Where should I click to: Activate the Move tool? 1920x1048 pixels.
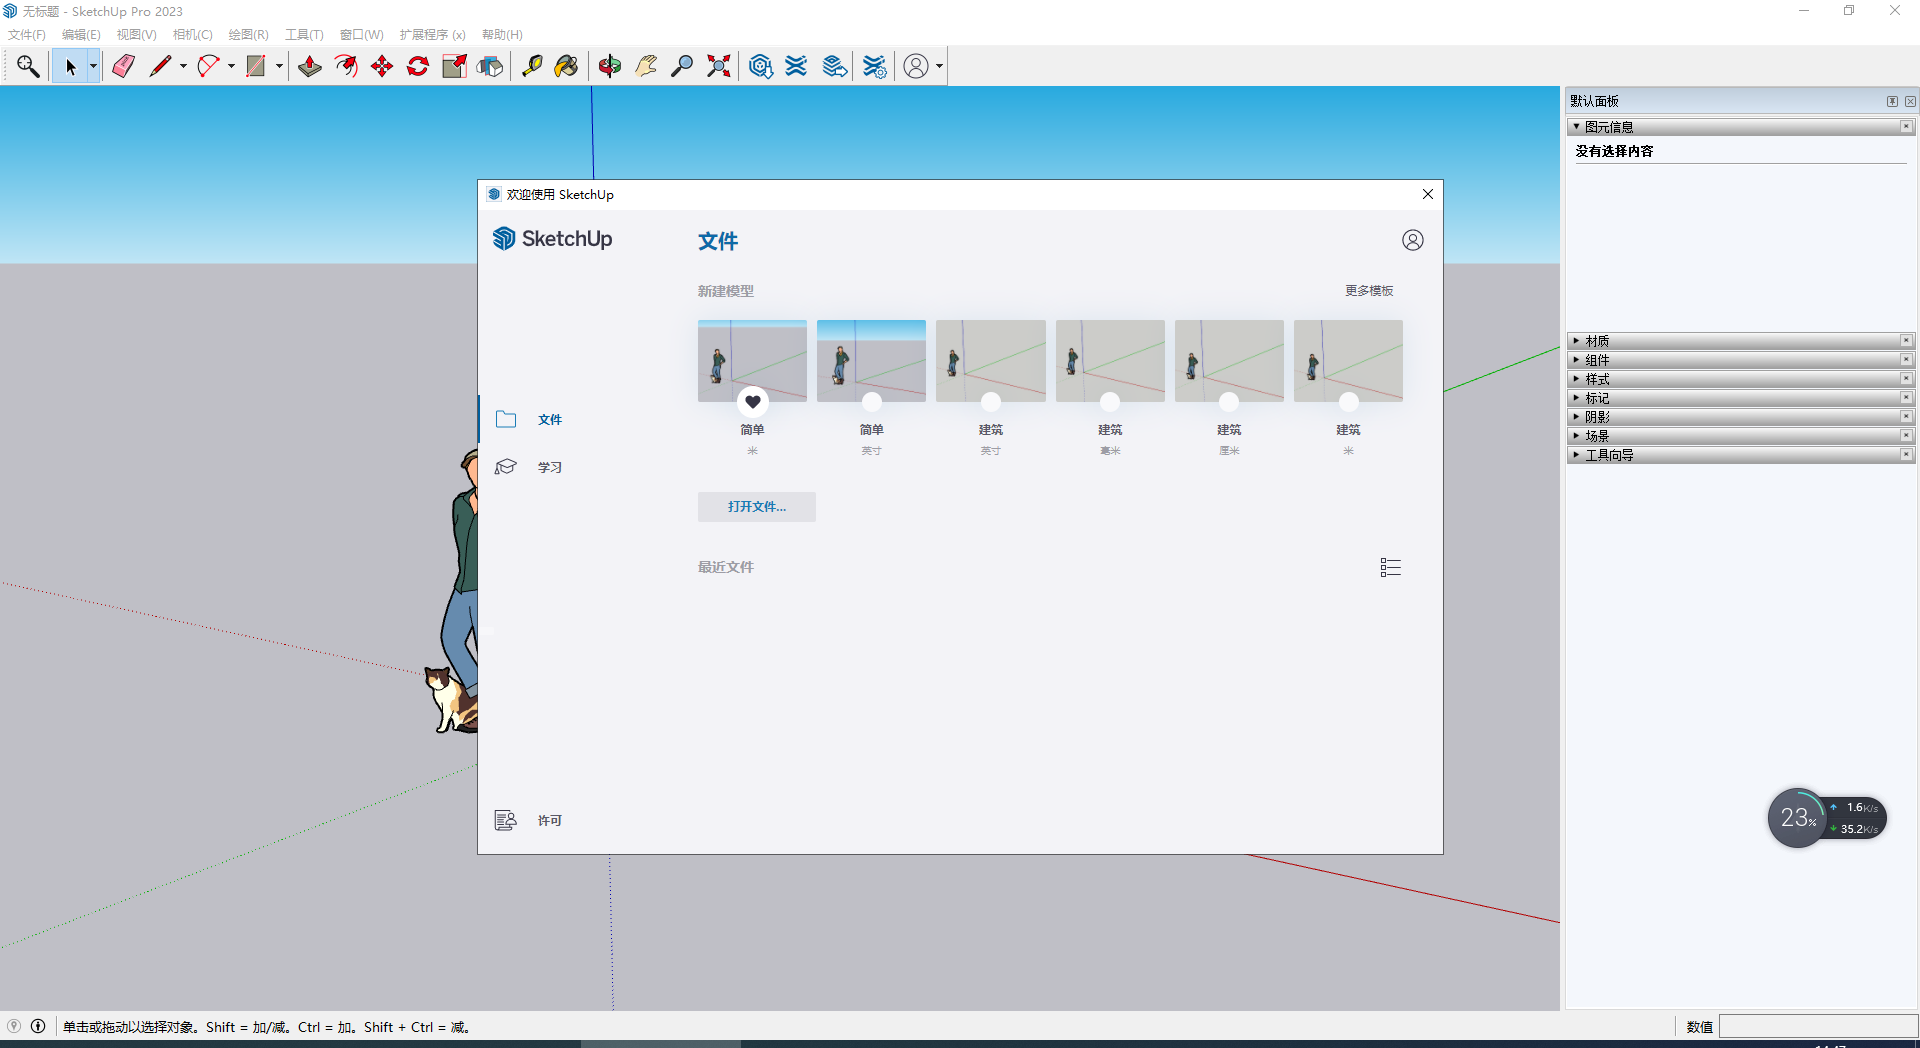click(x=382, y=66)
